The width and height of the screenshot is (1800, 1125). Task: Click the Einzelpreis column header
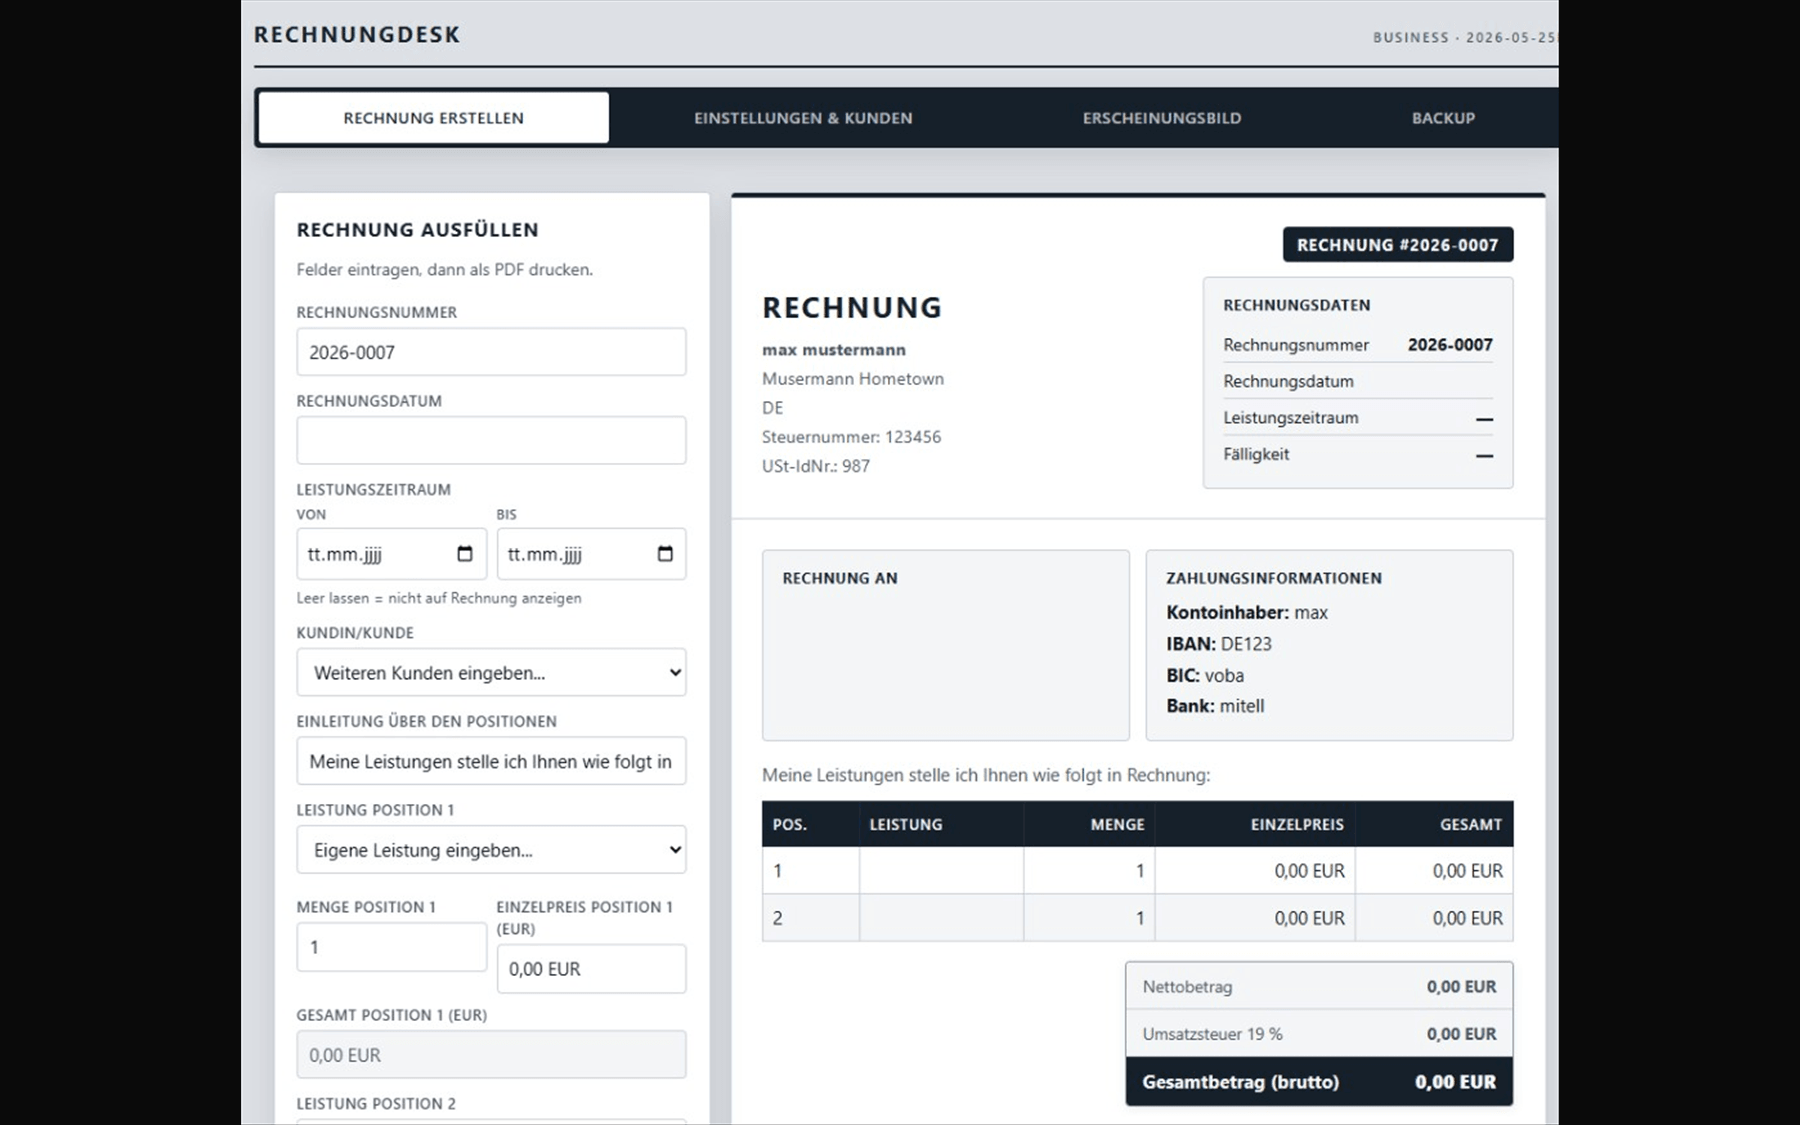pos(1255,824)
